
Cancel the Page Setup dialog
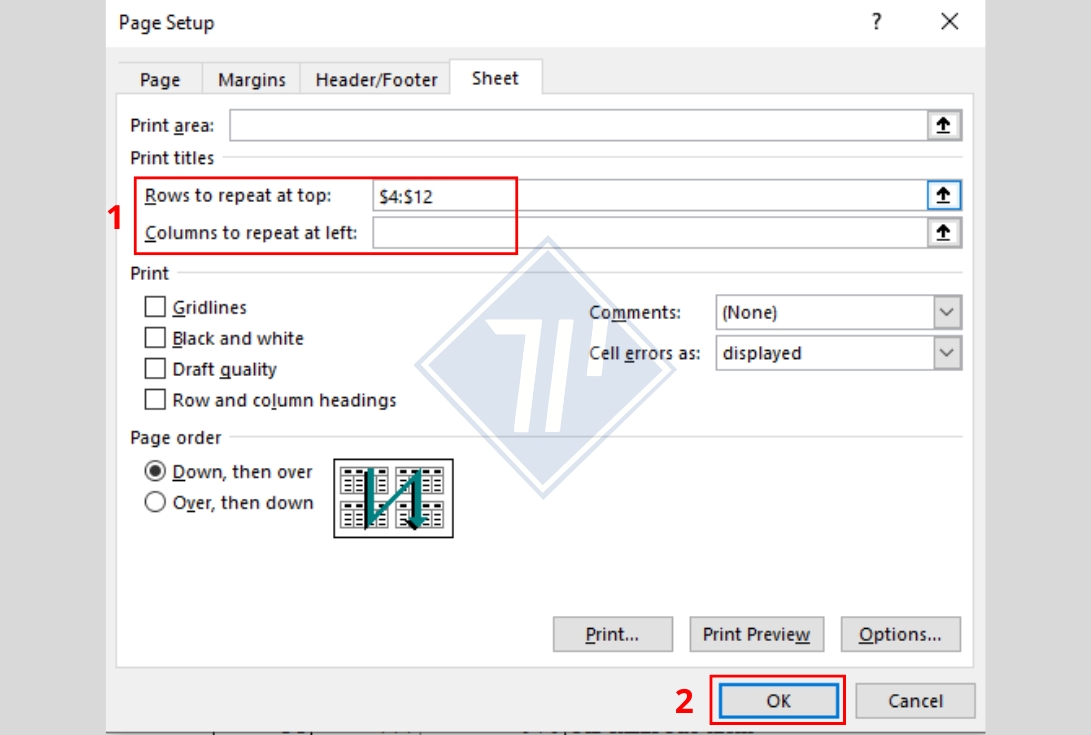[x=915, y=700]
